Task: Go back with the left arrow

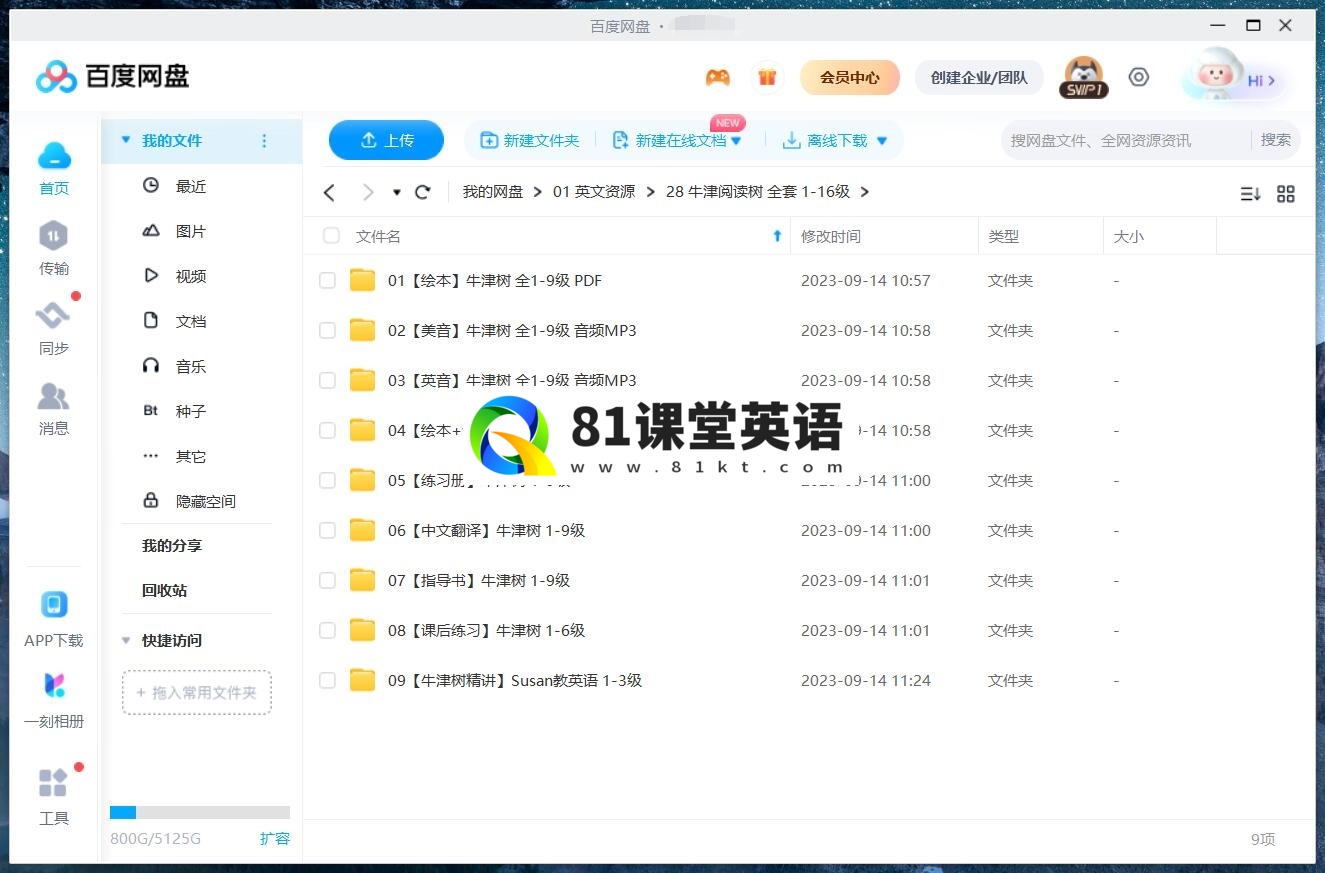Action: pos(329,192)
